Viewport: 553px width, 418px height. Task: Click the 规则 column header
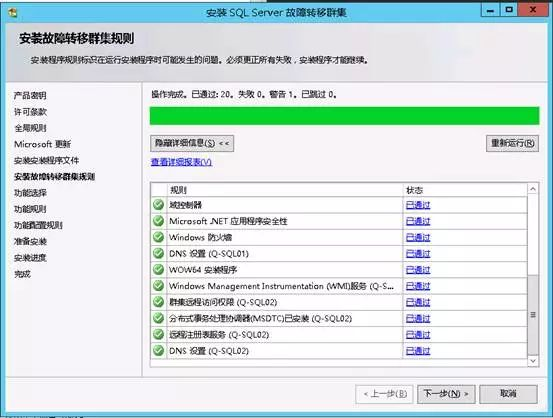pyautogui.click(x=285, y=190)
